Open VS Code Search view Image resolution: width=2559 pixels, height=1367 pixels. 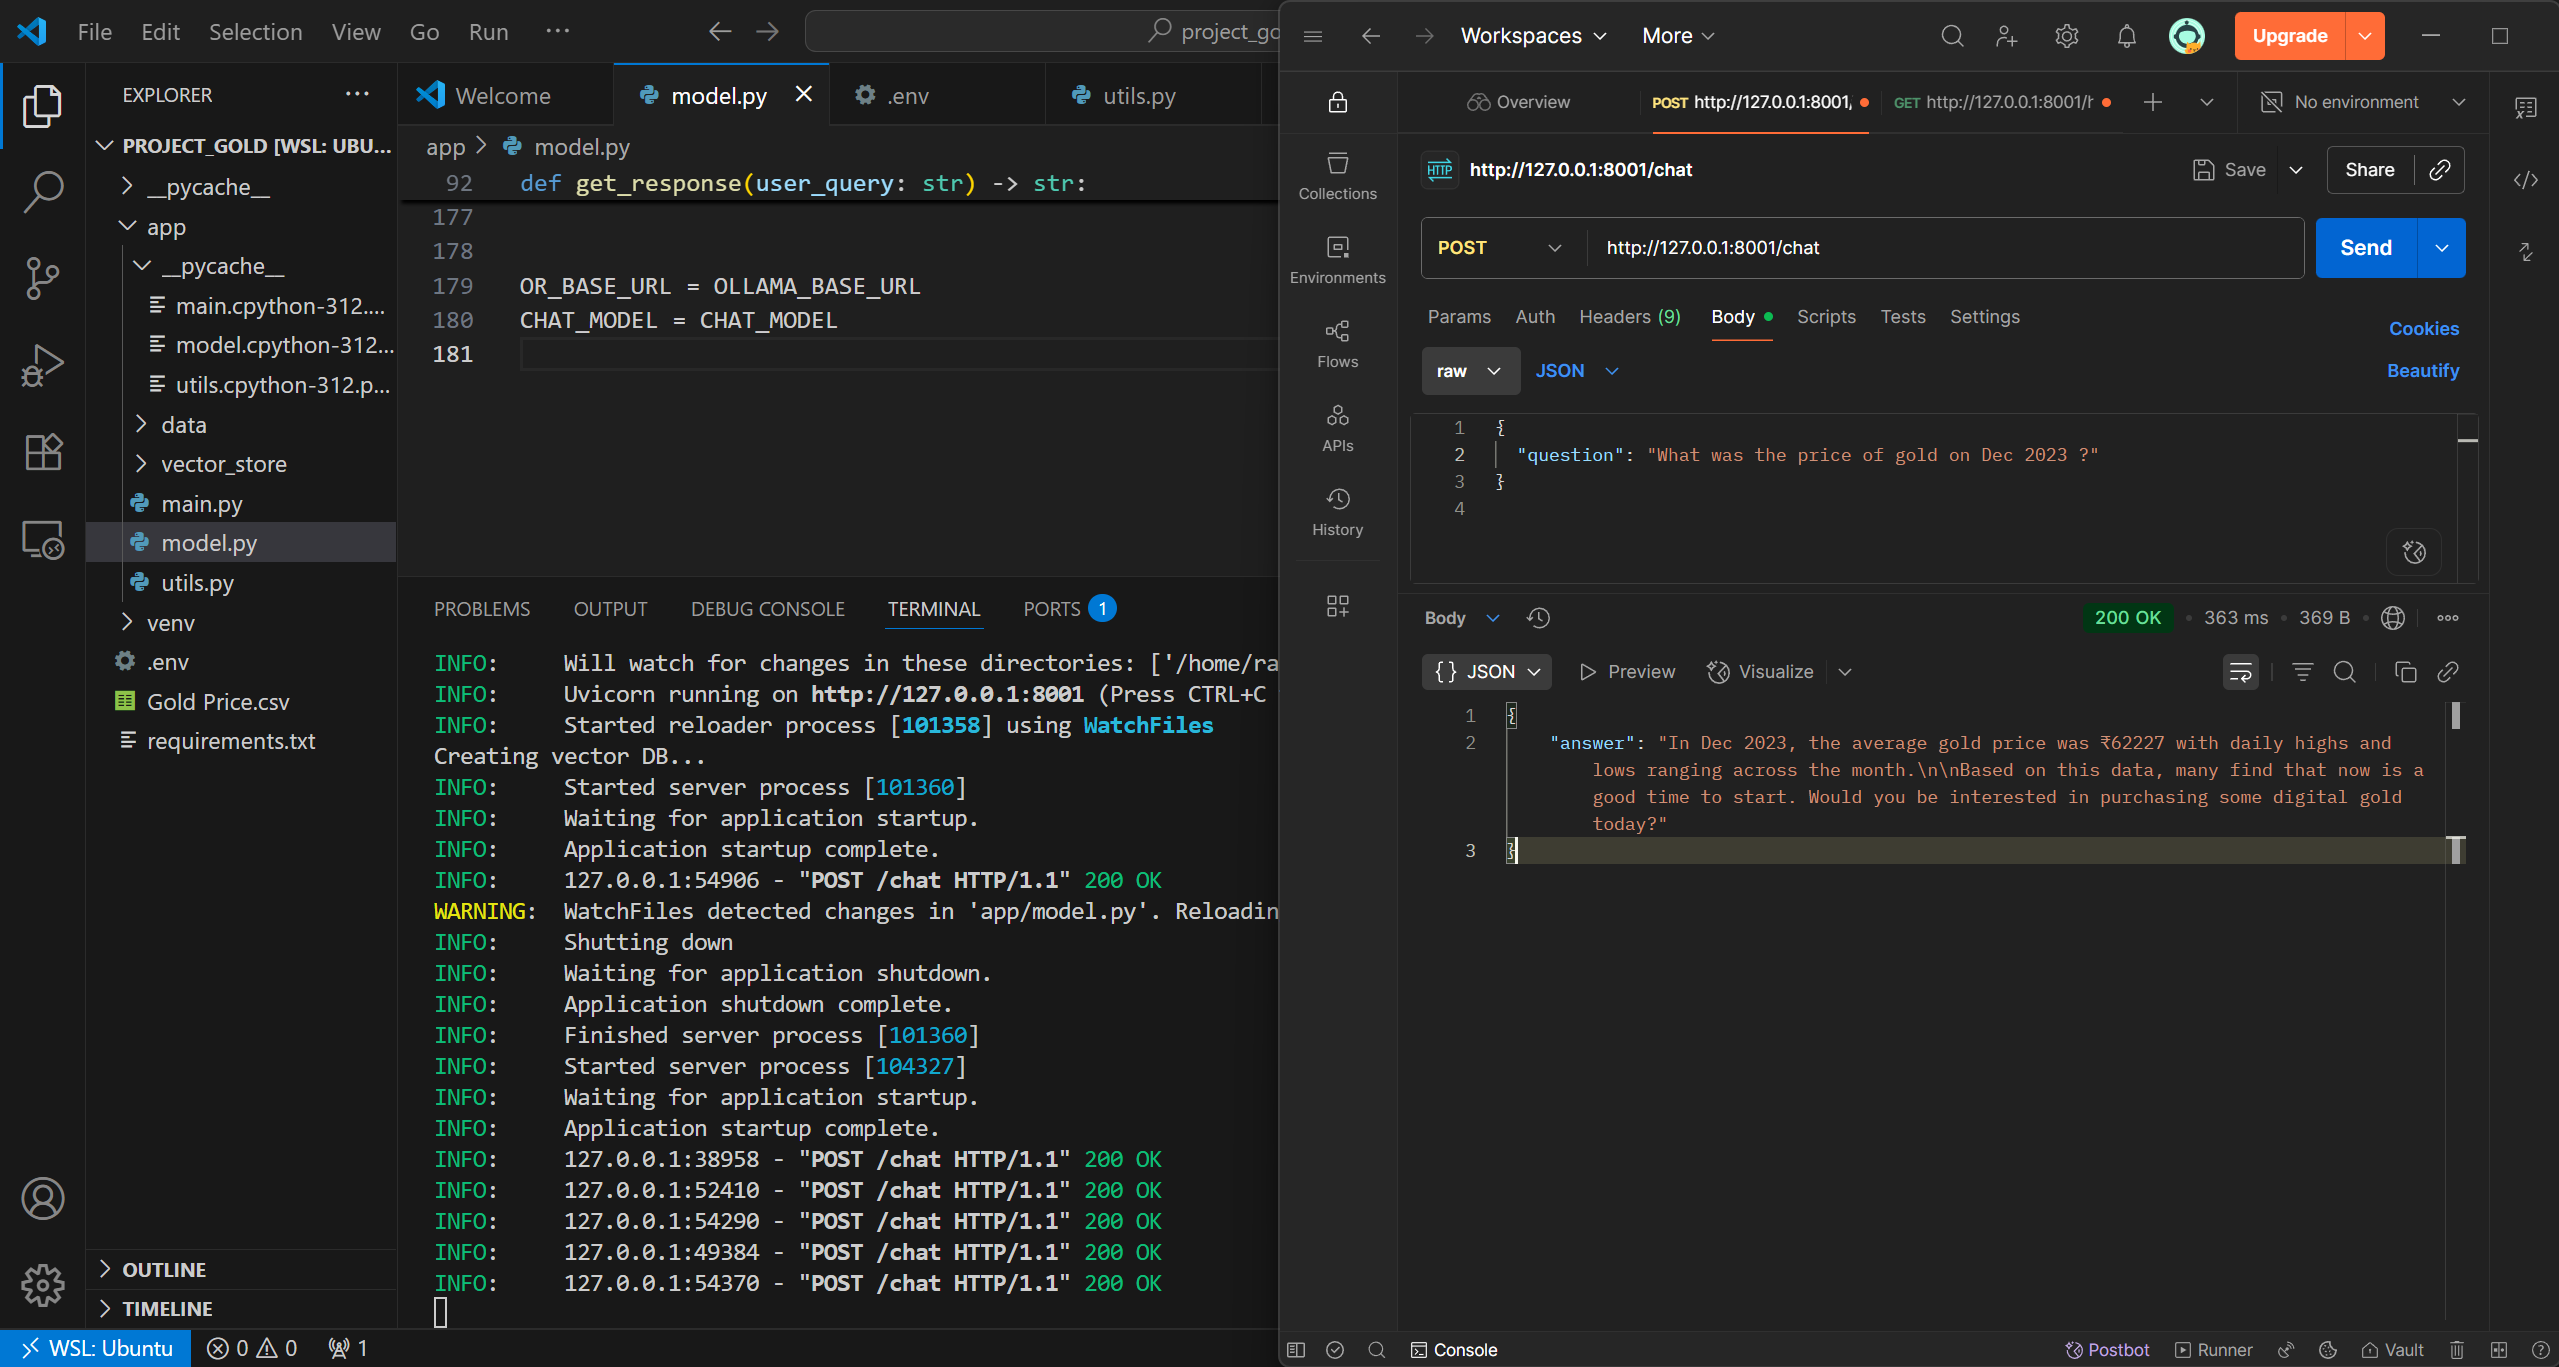(x=42, y=191)
